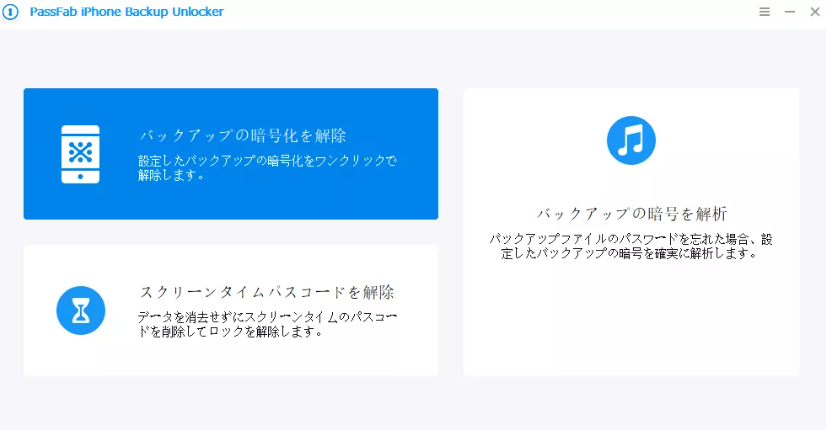Minimize the PassFab window

click(x=789, y=12)
